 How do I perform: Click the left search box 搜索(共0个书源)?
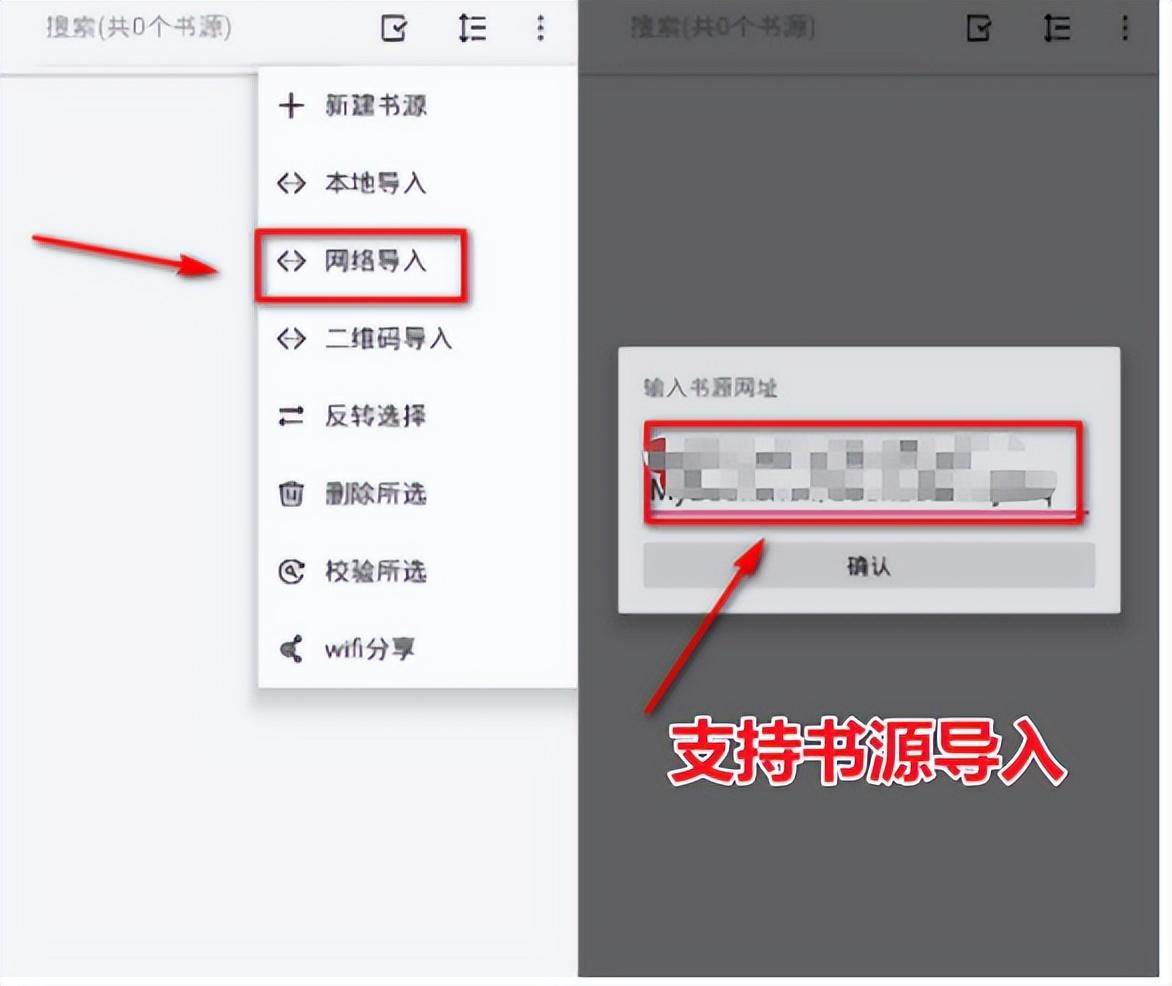tap(139, 28)
